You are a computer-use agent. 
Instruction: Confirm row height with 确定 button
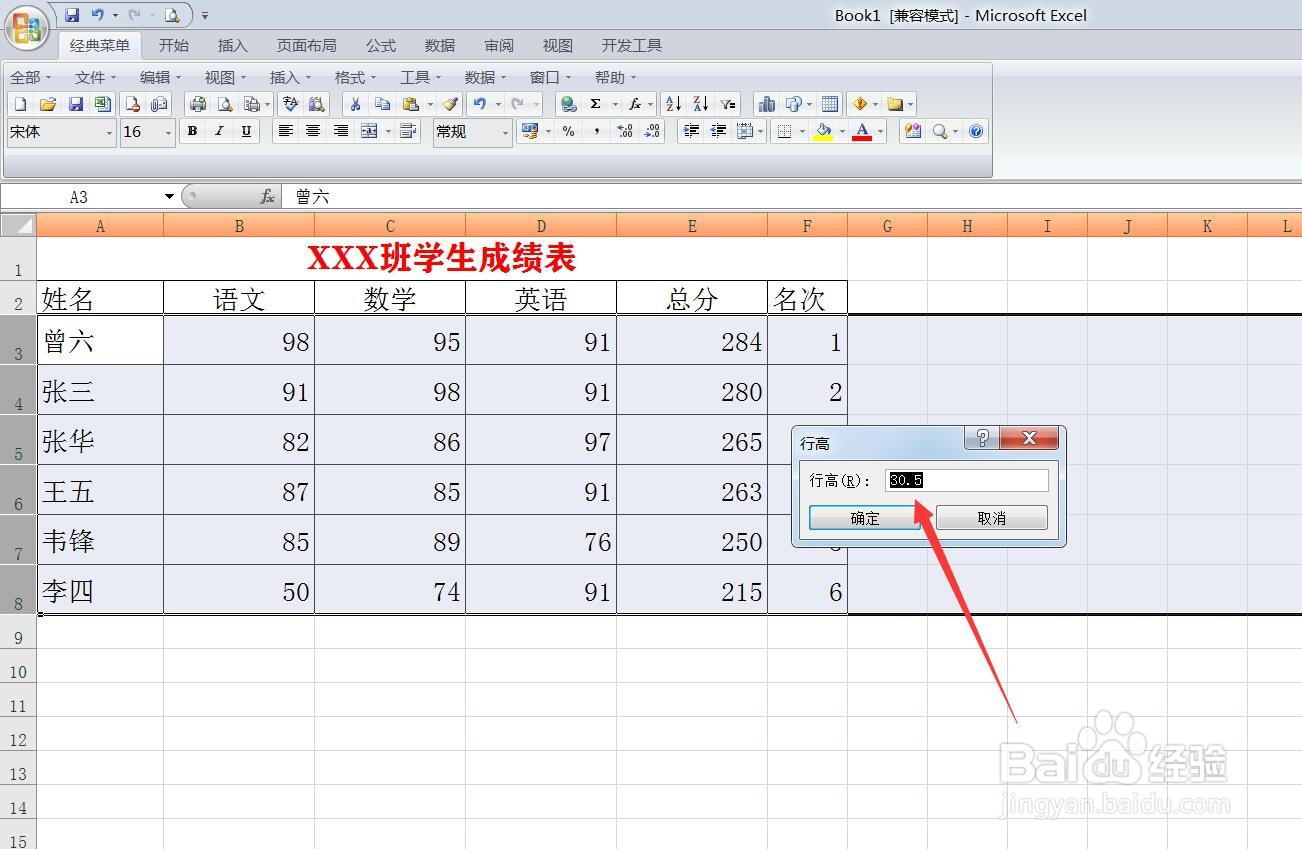862,517
